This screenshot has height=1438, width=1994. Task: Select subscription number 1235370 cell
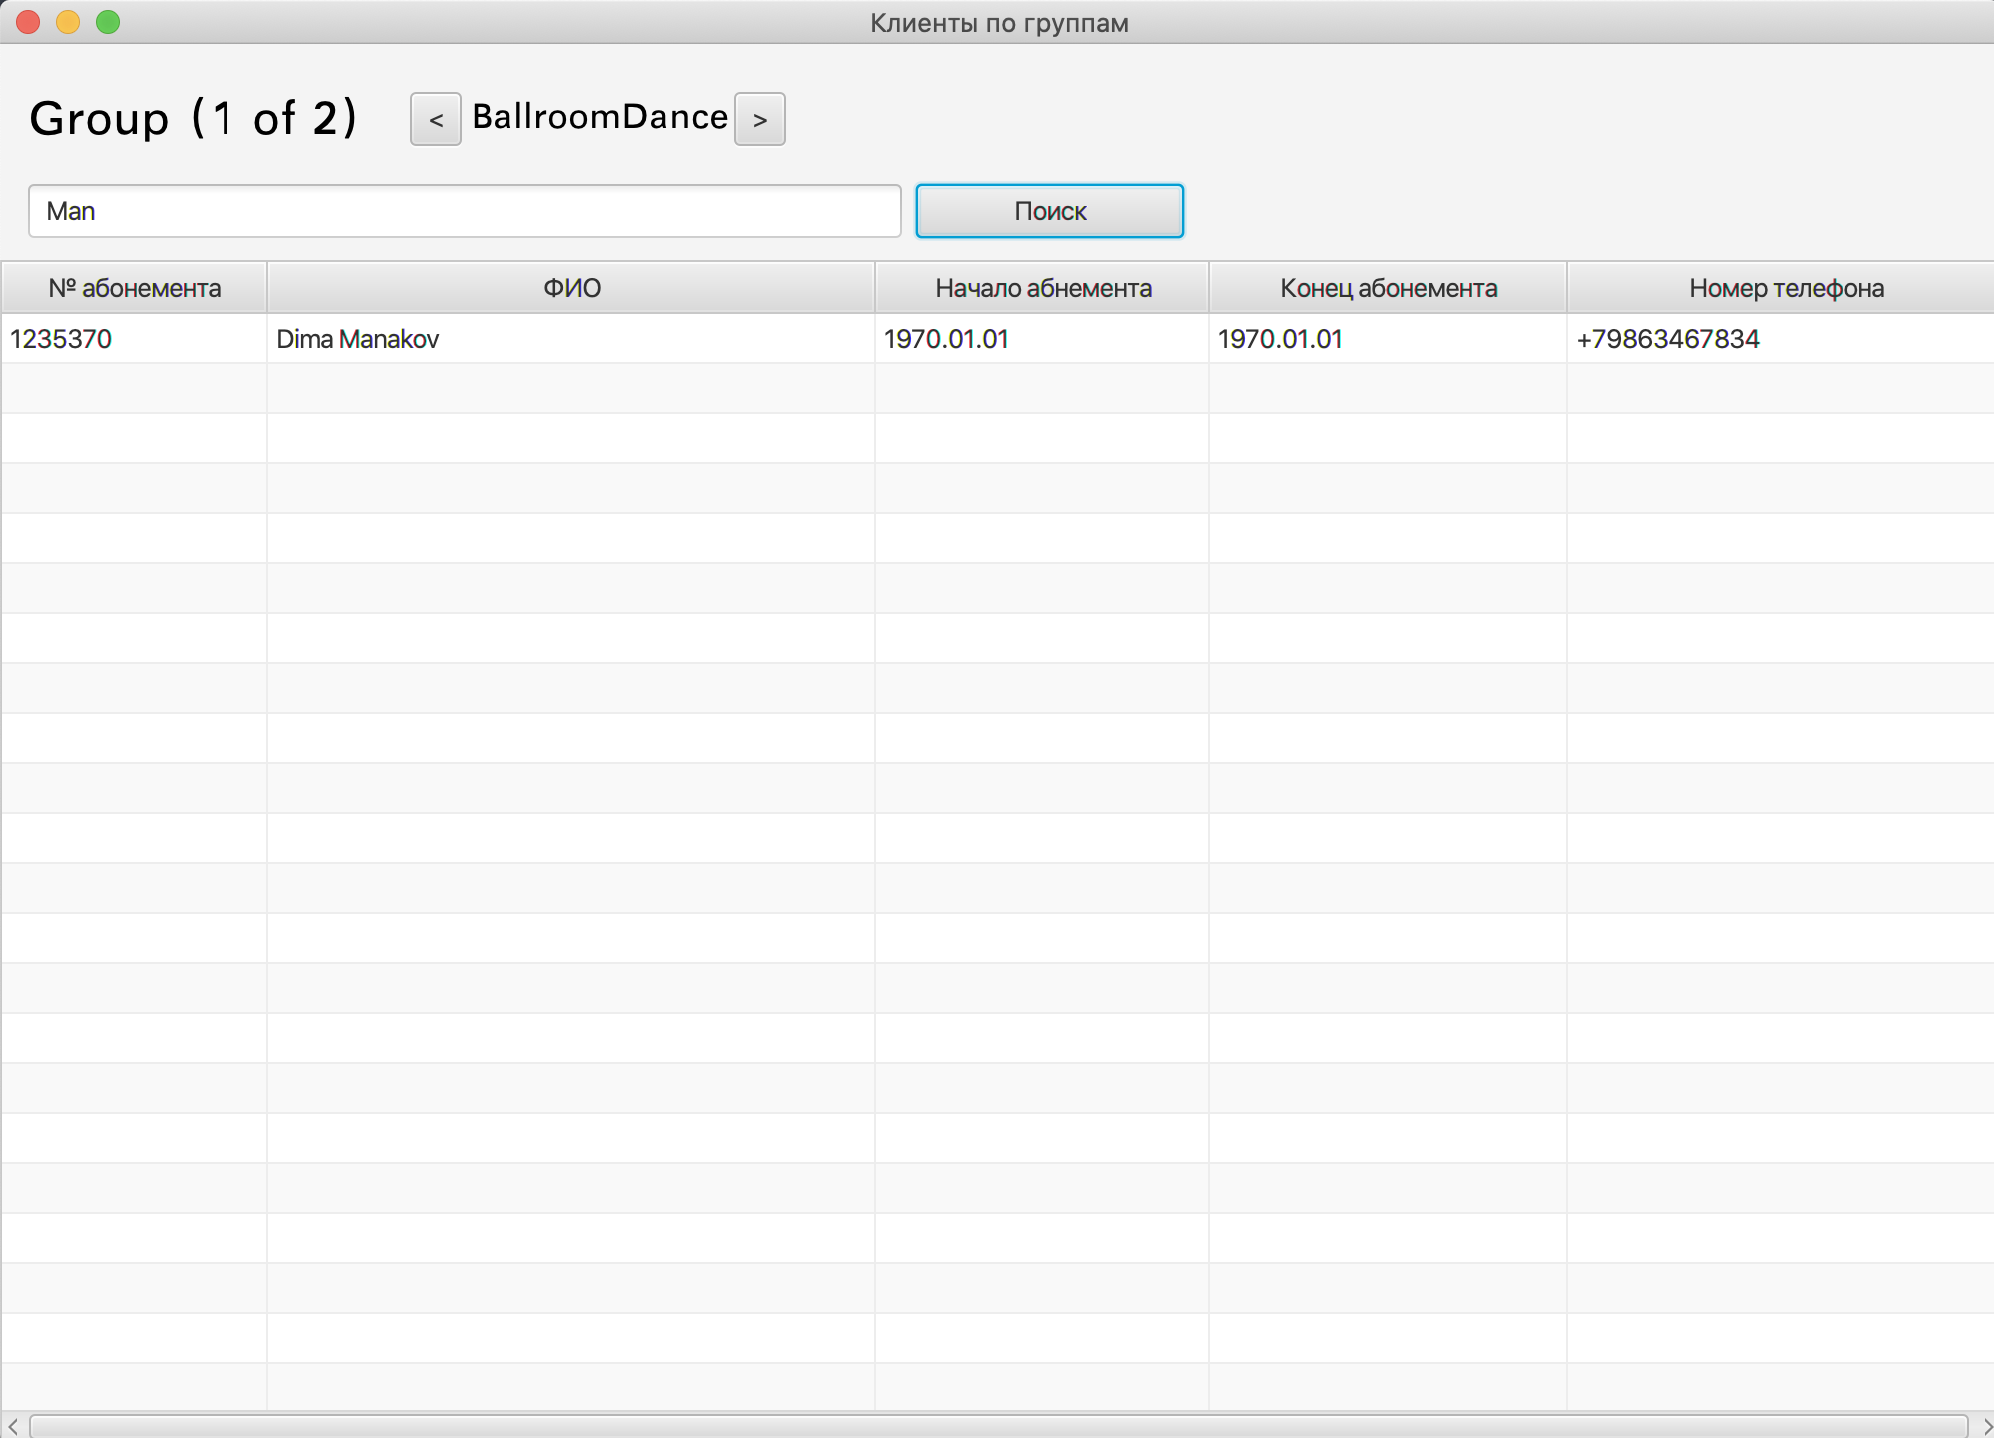click(134, 339)
